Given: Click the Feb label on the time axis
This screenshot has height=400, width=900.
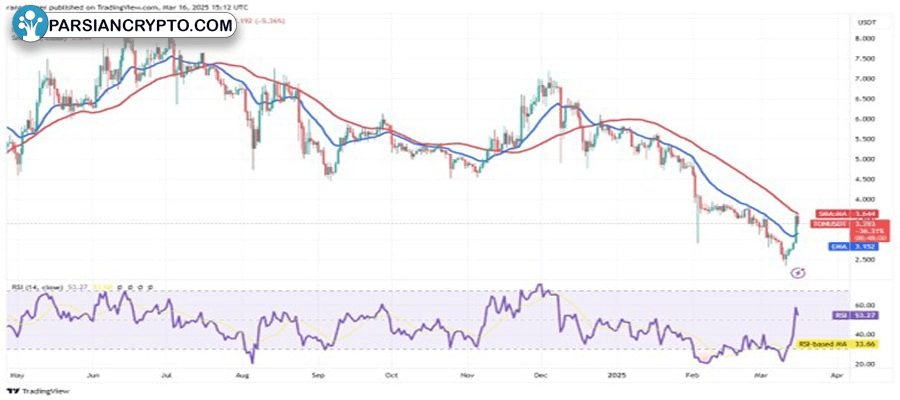Looking at the screenshot, I should 693,375.
